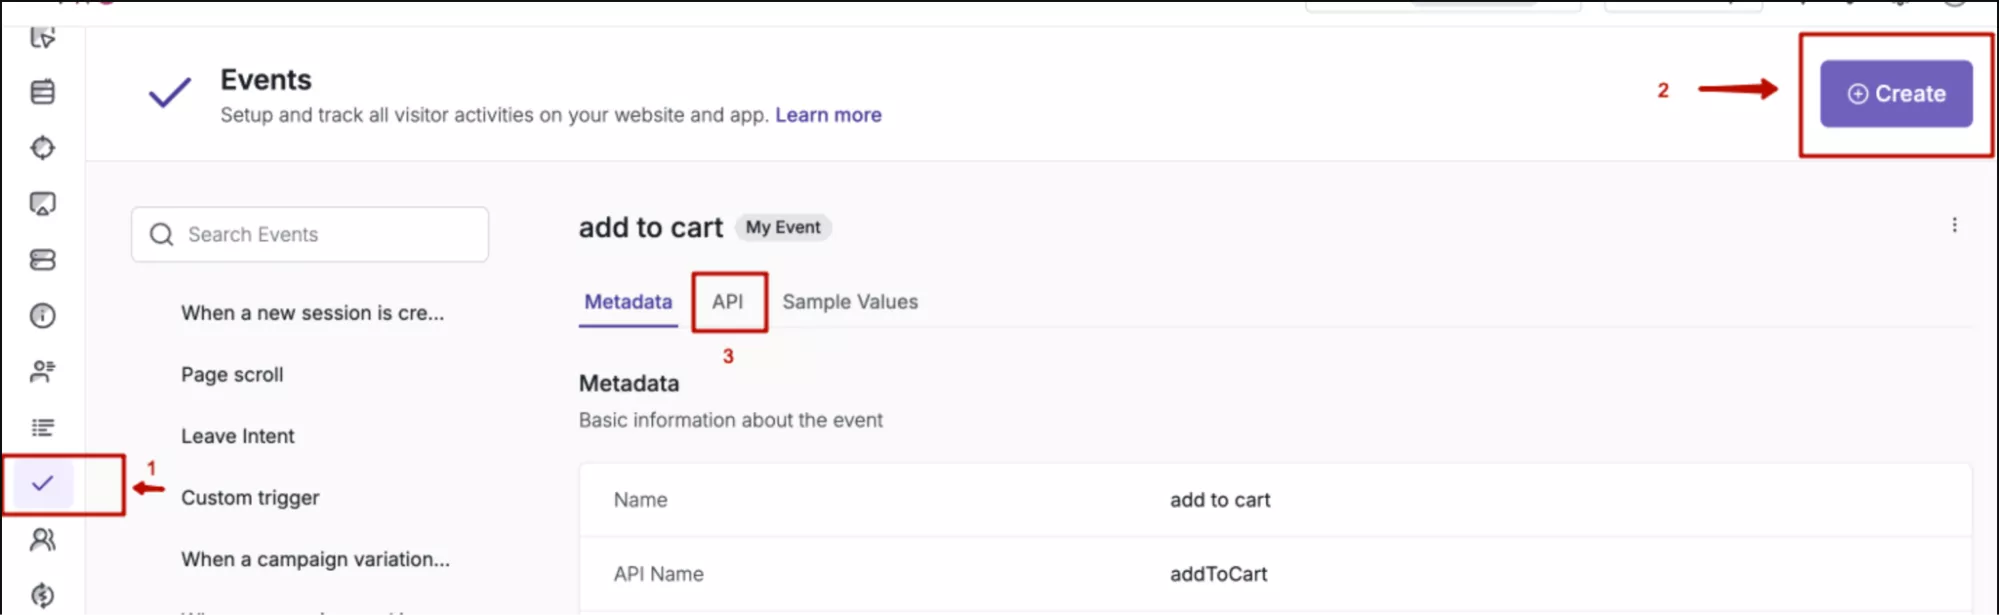1999x615 pixels.
Task: Select the audience/people sidebar icon
Action: [43, 540]
